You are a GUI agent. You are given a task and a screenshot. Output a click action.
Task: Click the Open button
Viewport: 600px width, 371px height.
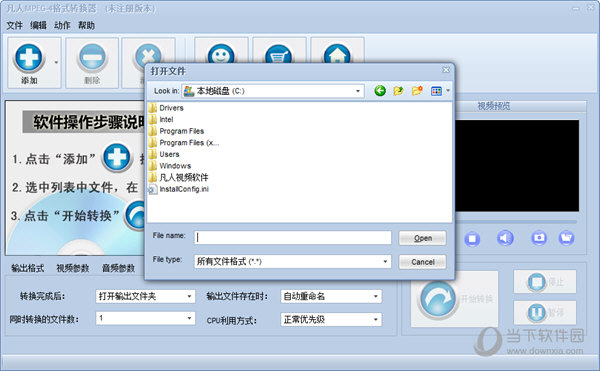coord(422,238)
